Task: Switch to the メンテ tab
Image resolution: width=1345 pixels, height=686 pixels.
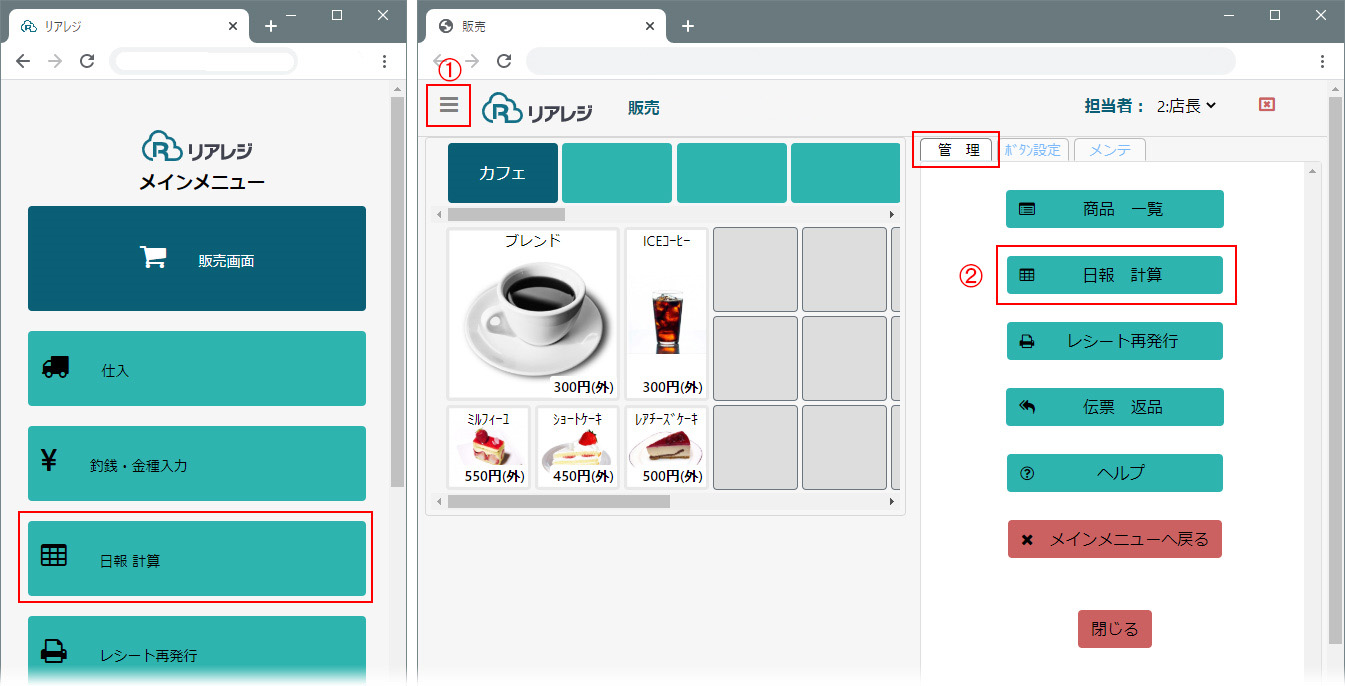Action: coord(1109,150)
